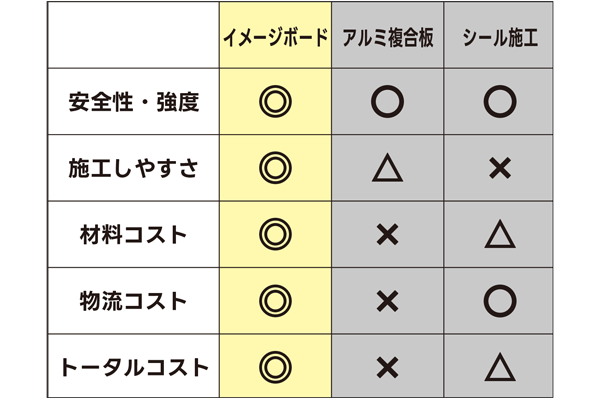Click the イメージボード column header
This screenshot has height=399, width=600.
[x=276, y=37]
